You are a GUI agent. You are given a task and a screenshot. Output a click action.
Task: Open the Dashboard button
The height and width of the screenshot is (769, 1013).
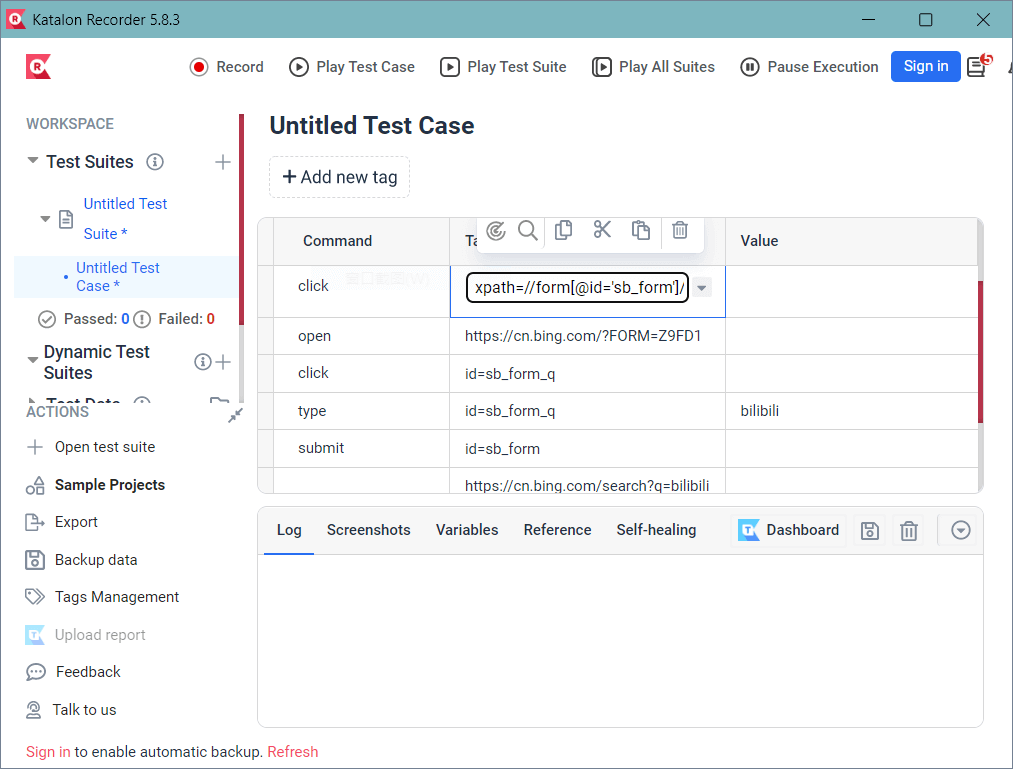pos(788,531)
